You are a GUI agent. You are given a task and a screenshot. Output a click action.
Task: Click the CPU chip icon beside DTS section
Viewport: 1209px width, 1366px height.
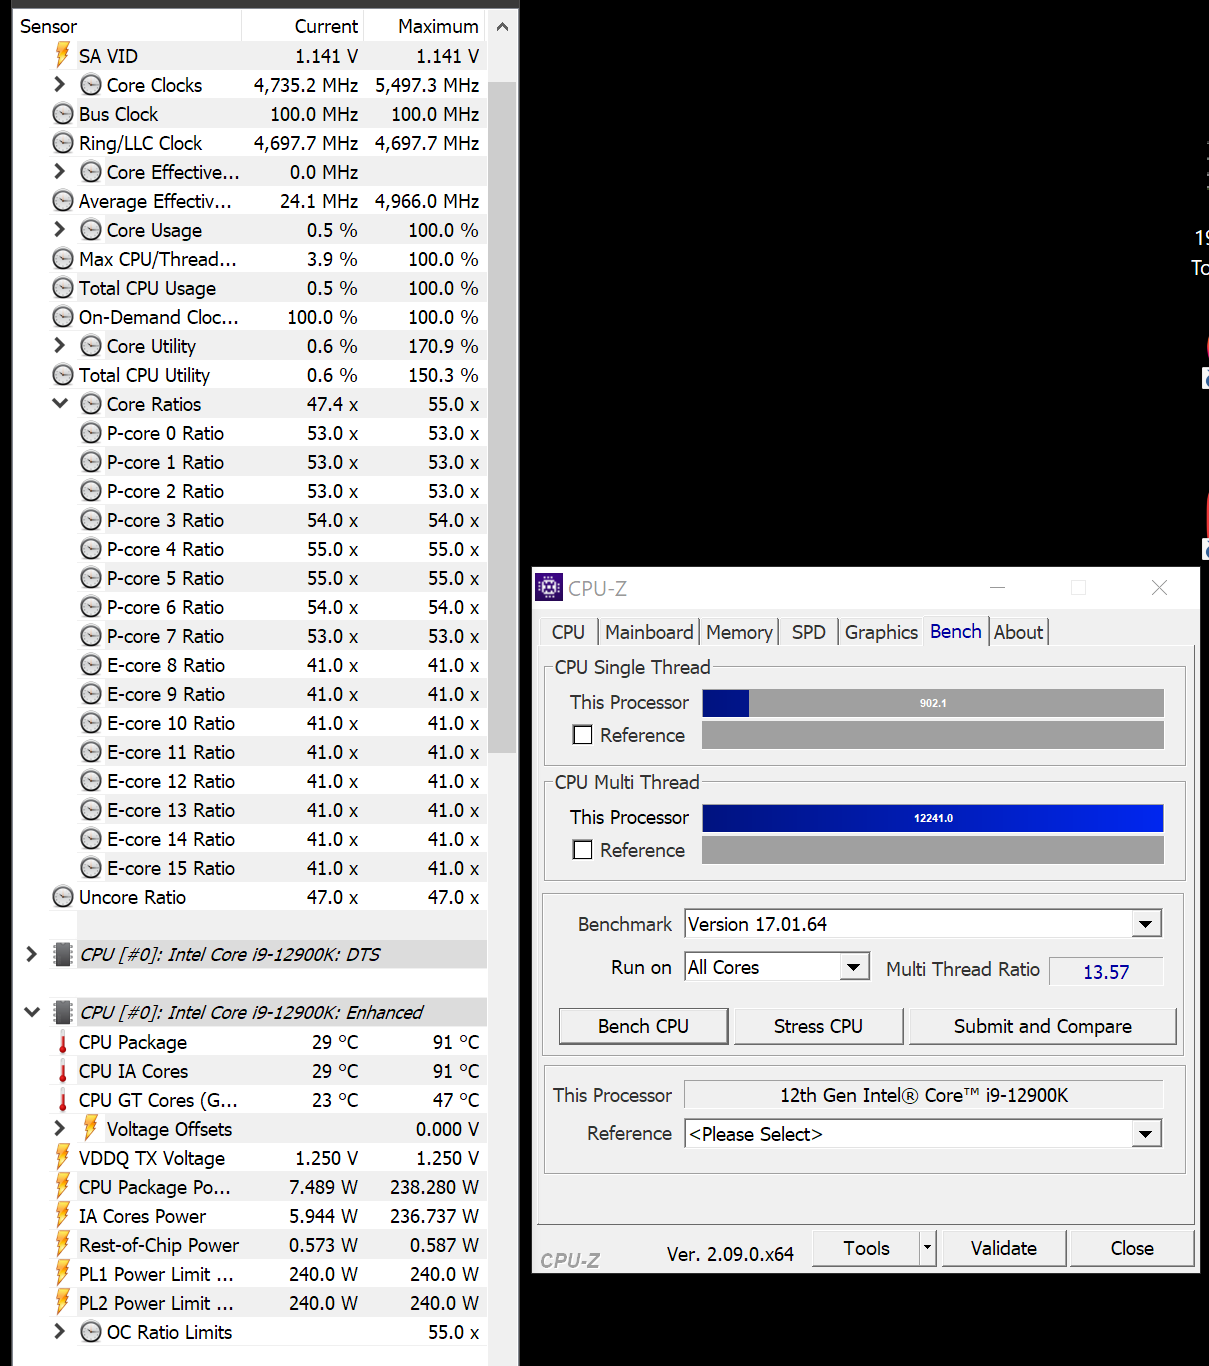63,954
